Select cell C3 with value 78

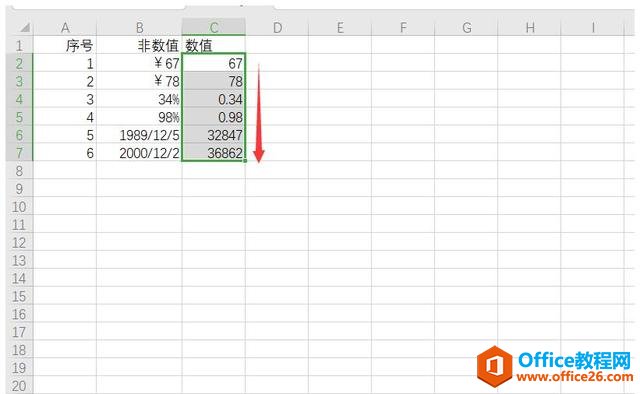click(x=213, y=81)
